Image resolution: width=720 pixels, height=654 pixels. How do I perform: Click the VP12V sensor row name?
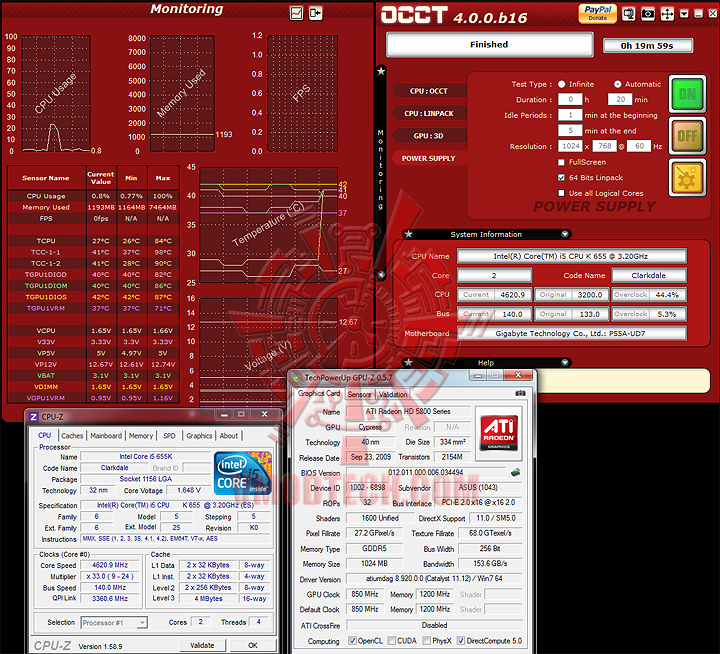(x=46, y=364)
